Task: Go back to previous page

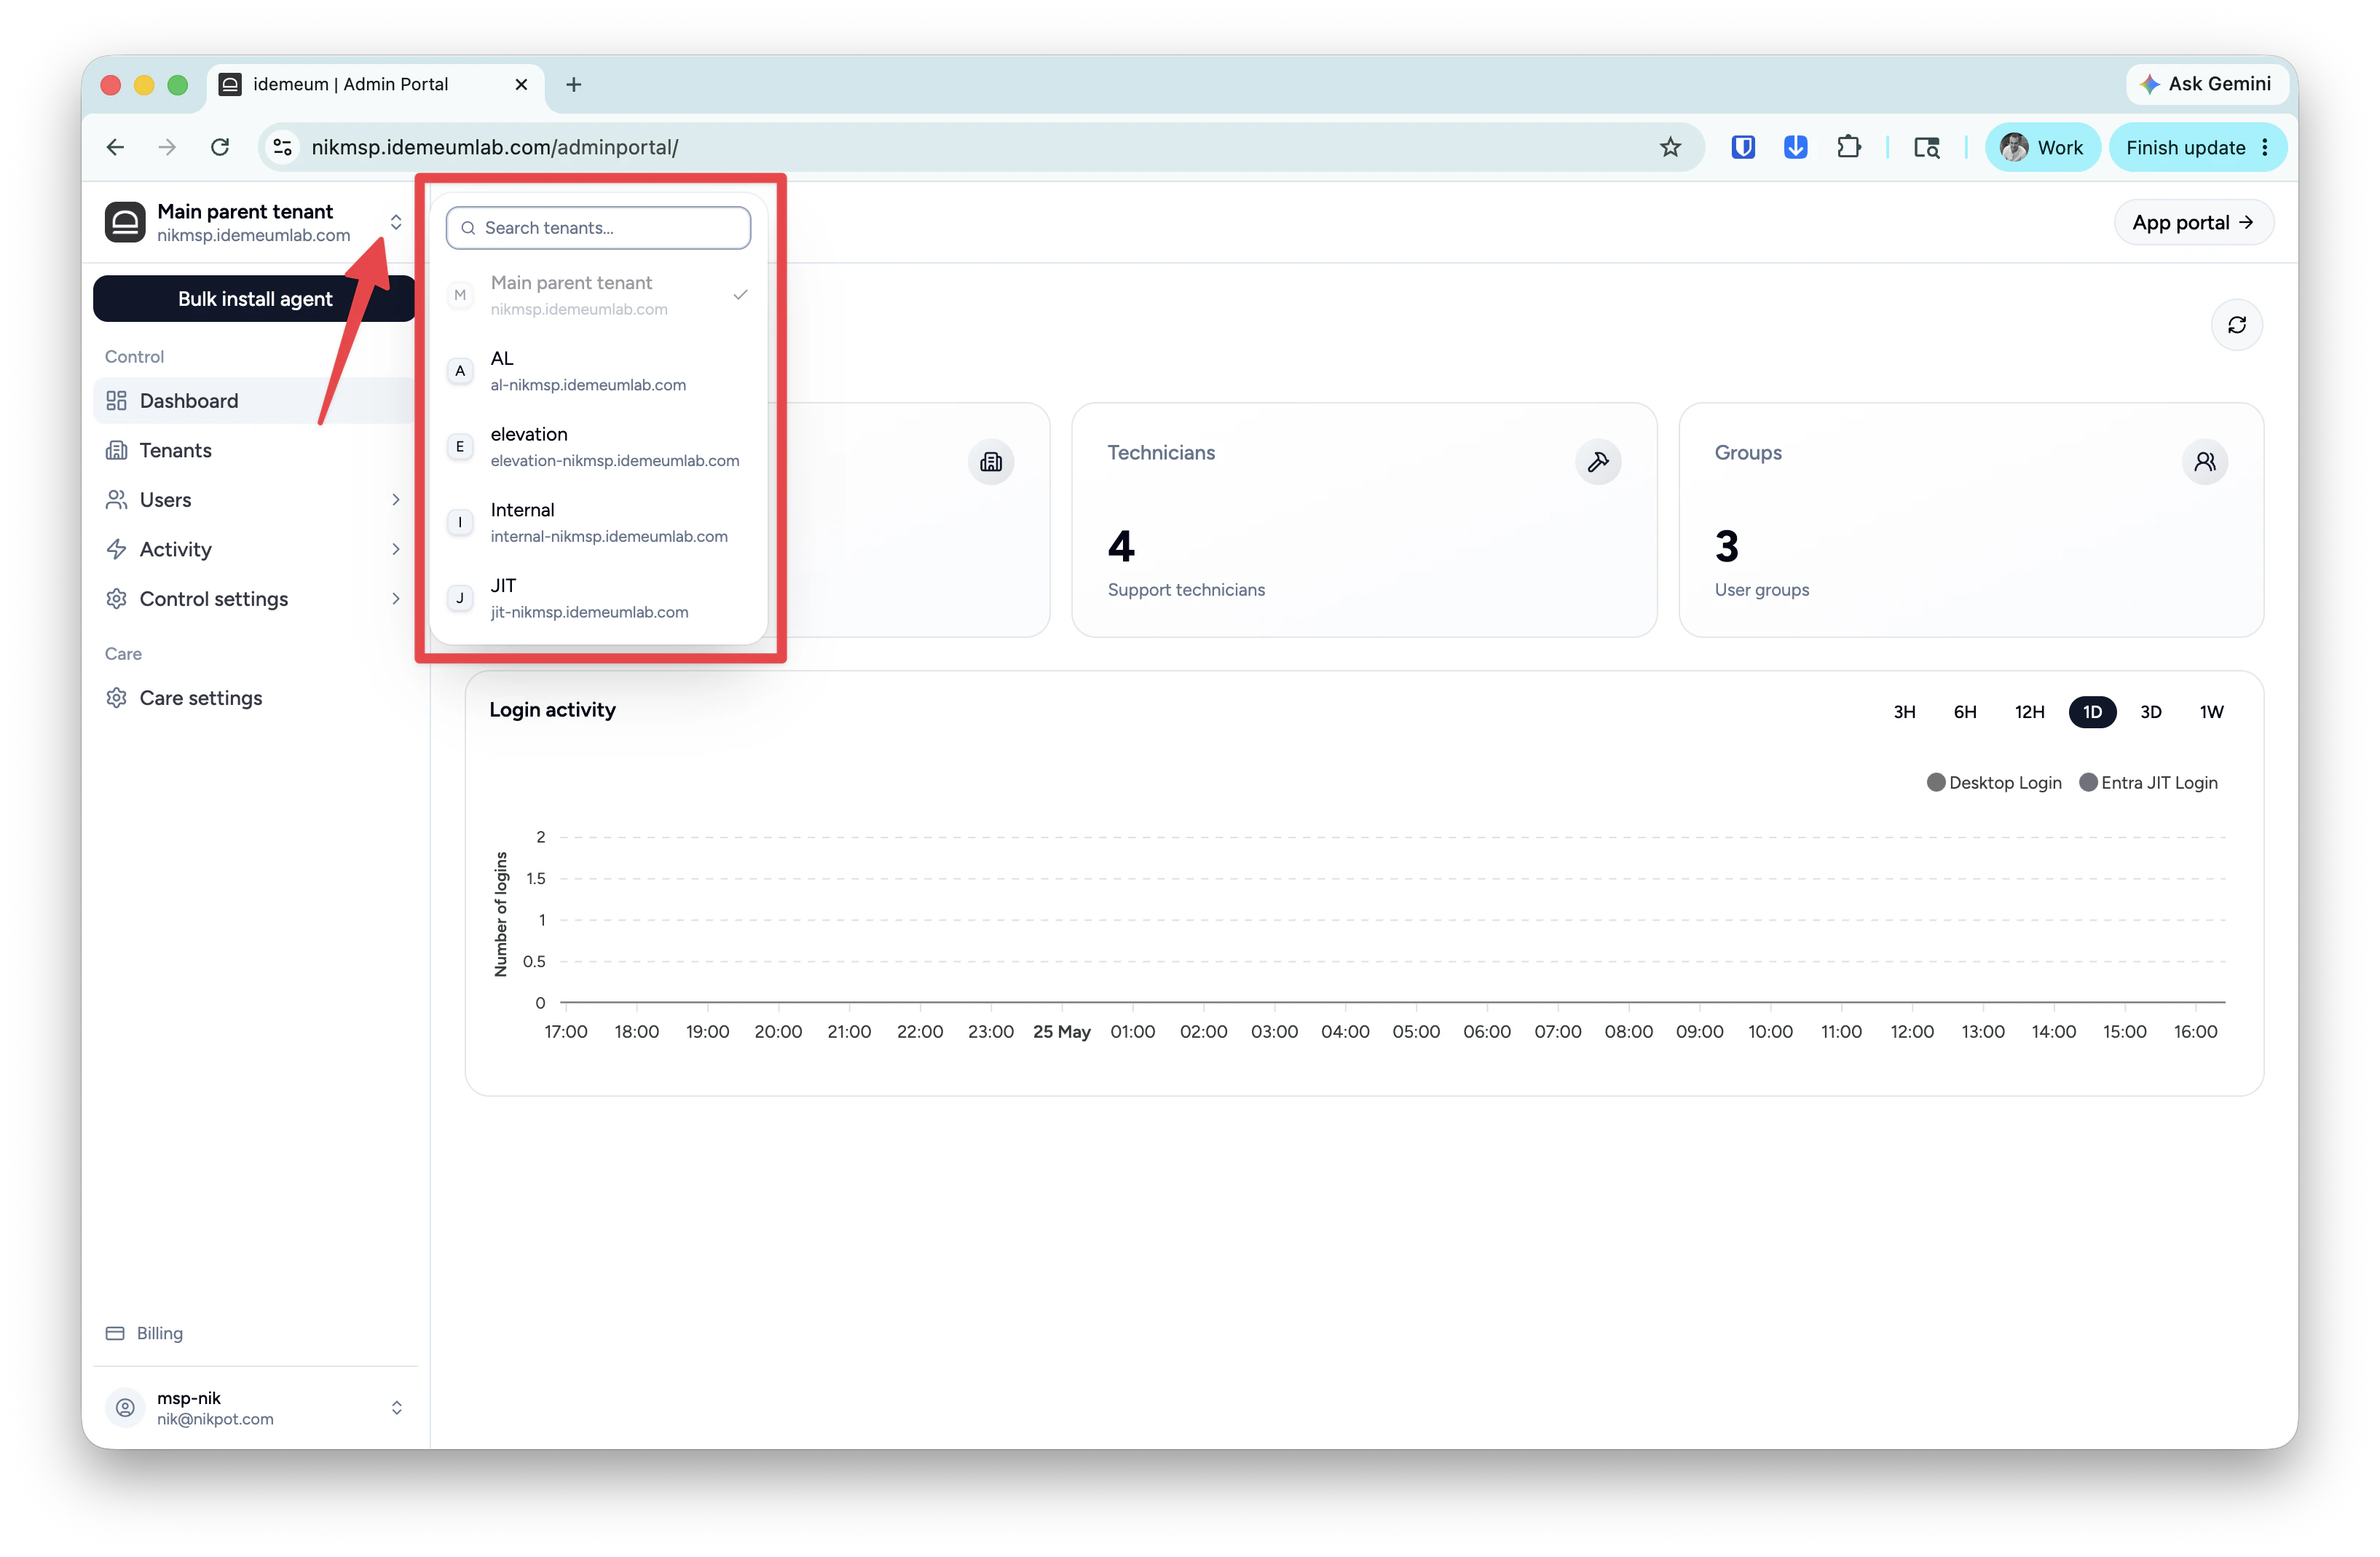Action: [115, 147]
